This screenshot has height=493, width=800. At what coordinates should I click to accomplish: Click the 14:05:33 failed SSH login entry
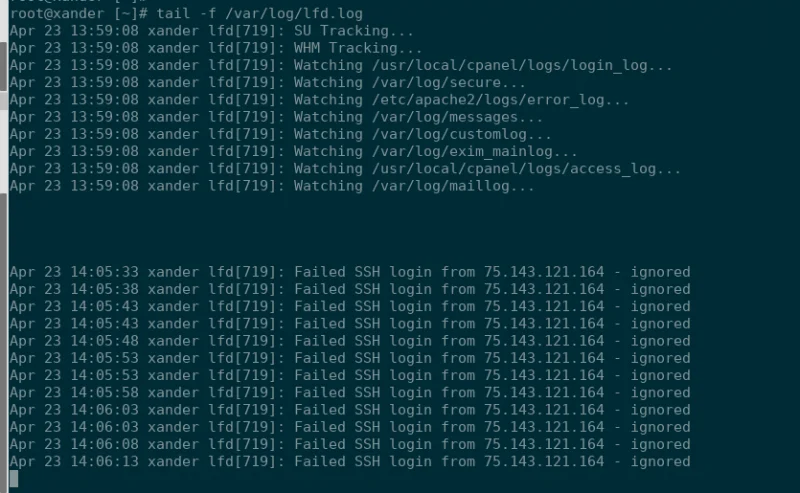[x=350, y=272]
